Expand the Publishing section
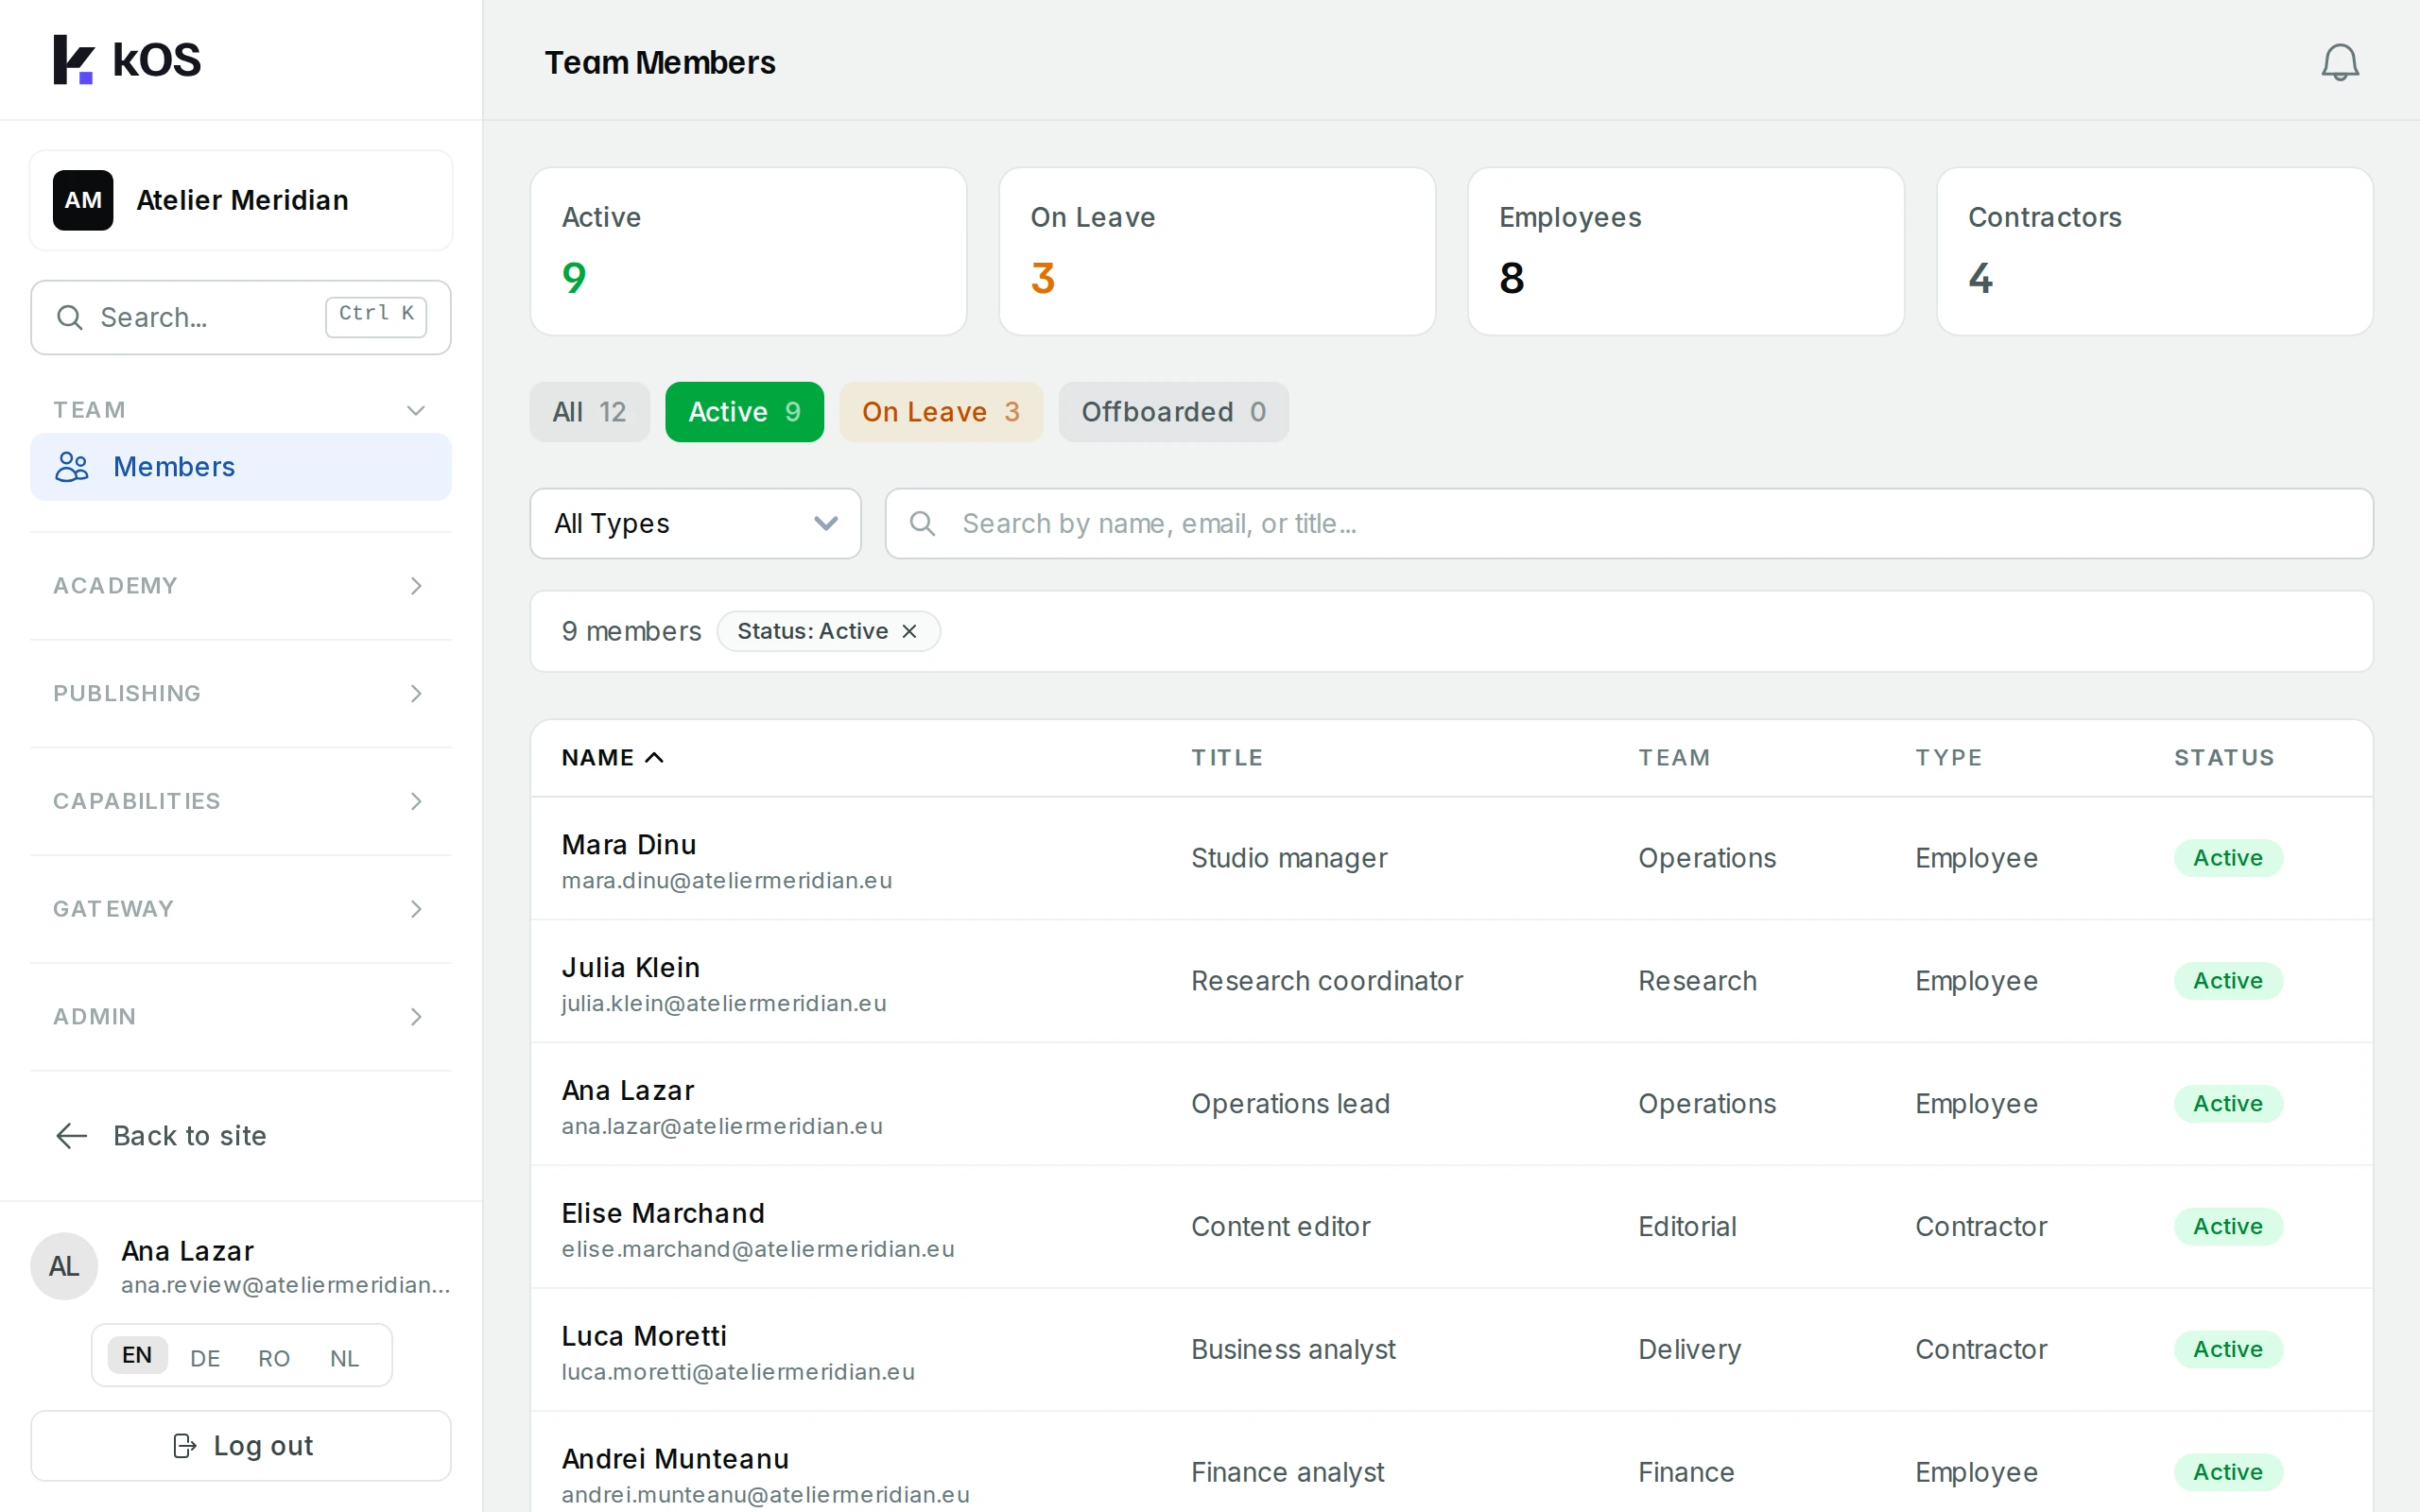 tap(241, 694)
